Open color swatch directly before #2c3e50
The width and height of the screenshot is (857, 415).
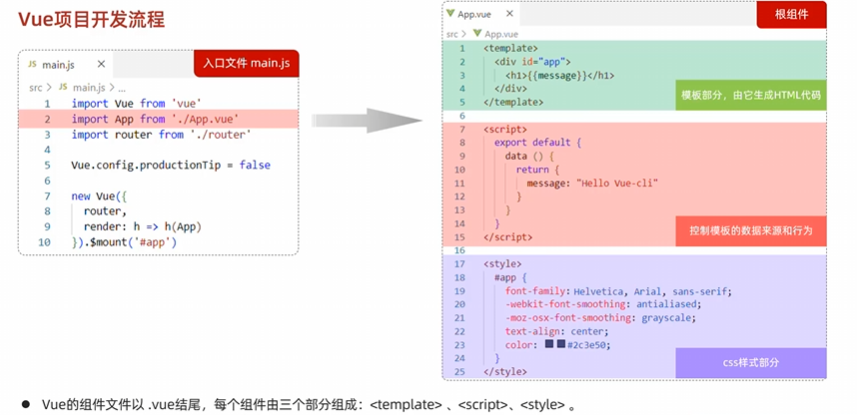click(561, 344)
